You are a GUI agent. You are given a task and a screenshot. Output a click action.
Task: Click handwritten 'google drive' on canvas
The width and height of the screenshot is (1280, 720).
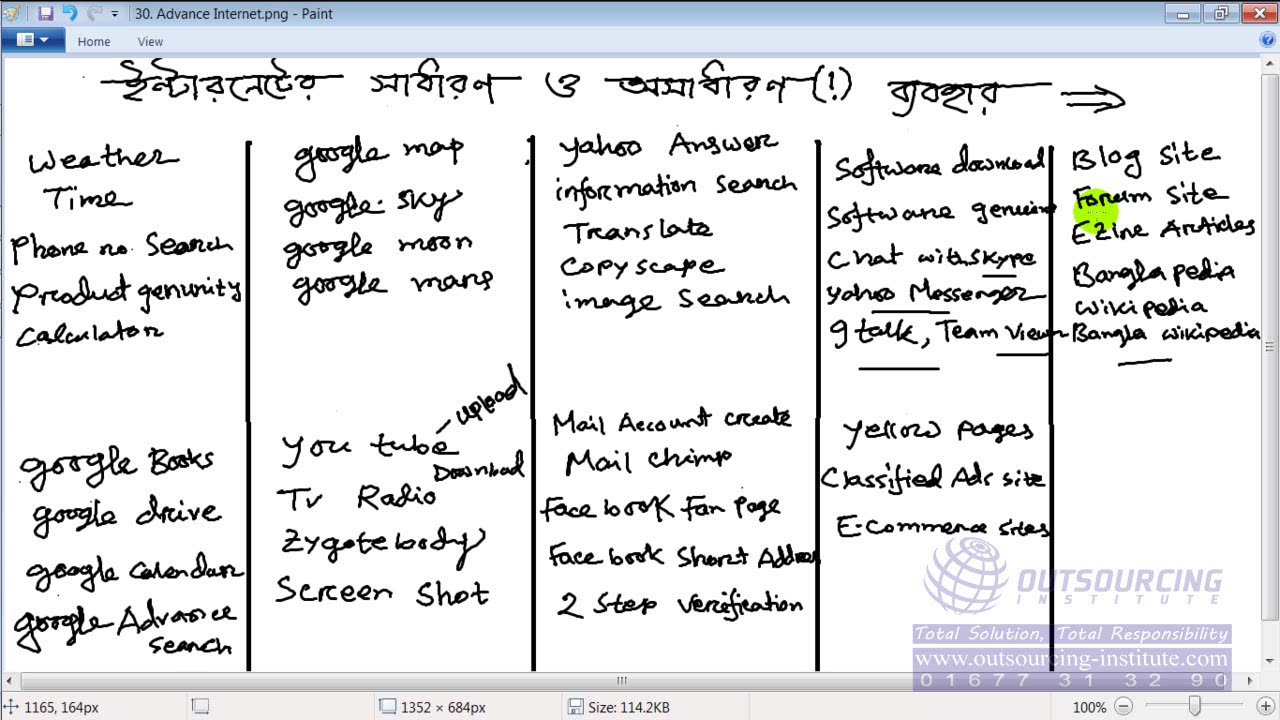(x=127, y=514)
